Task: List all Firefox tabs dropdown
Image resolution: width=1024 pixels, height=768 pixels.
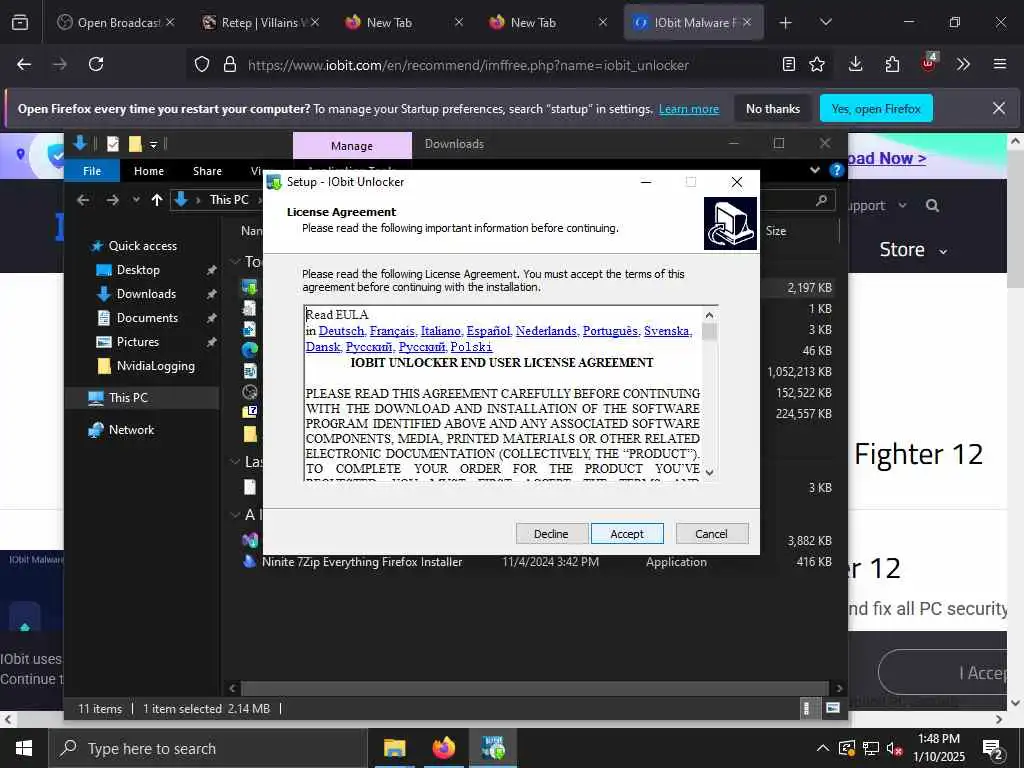Action: point(825,23)
